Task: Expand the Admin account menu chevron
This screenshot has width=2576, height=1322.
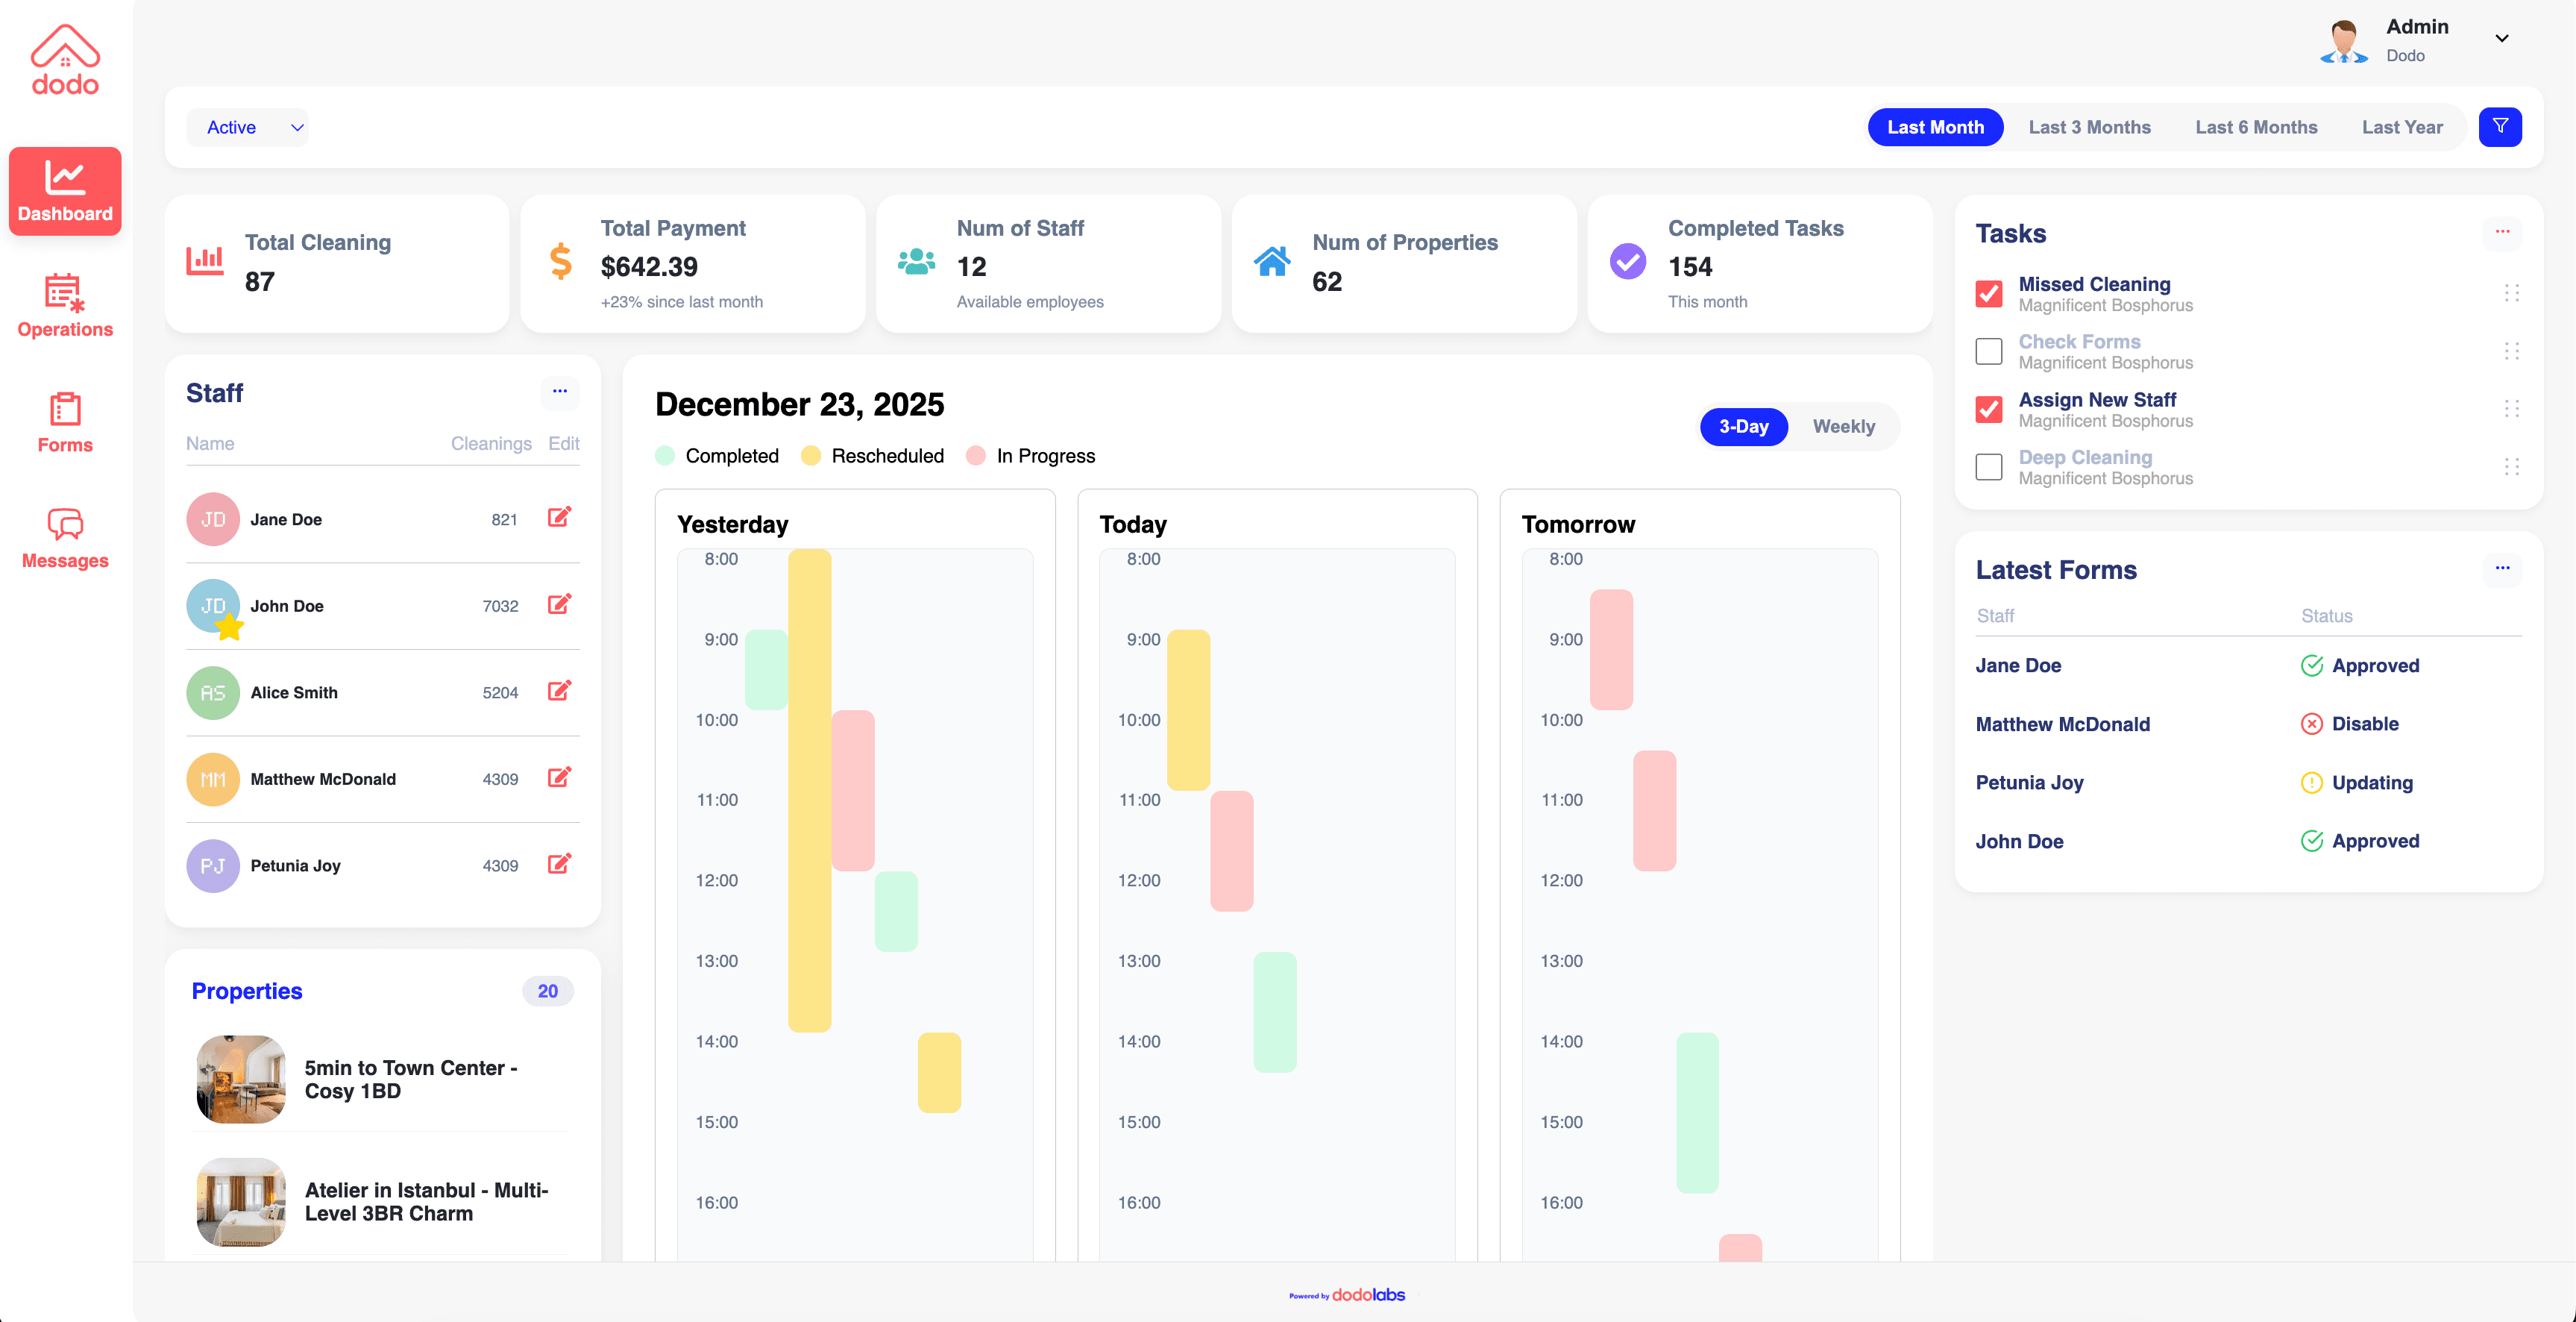Action: (x=2502, y=39)
